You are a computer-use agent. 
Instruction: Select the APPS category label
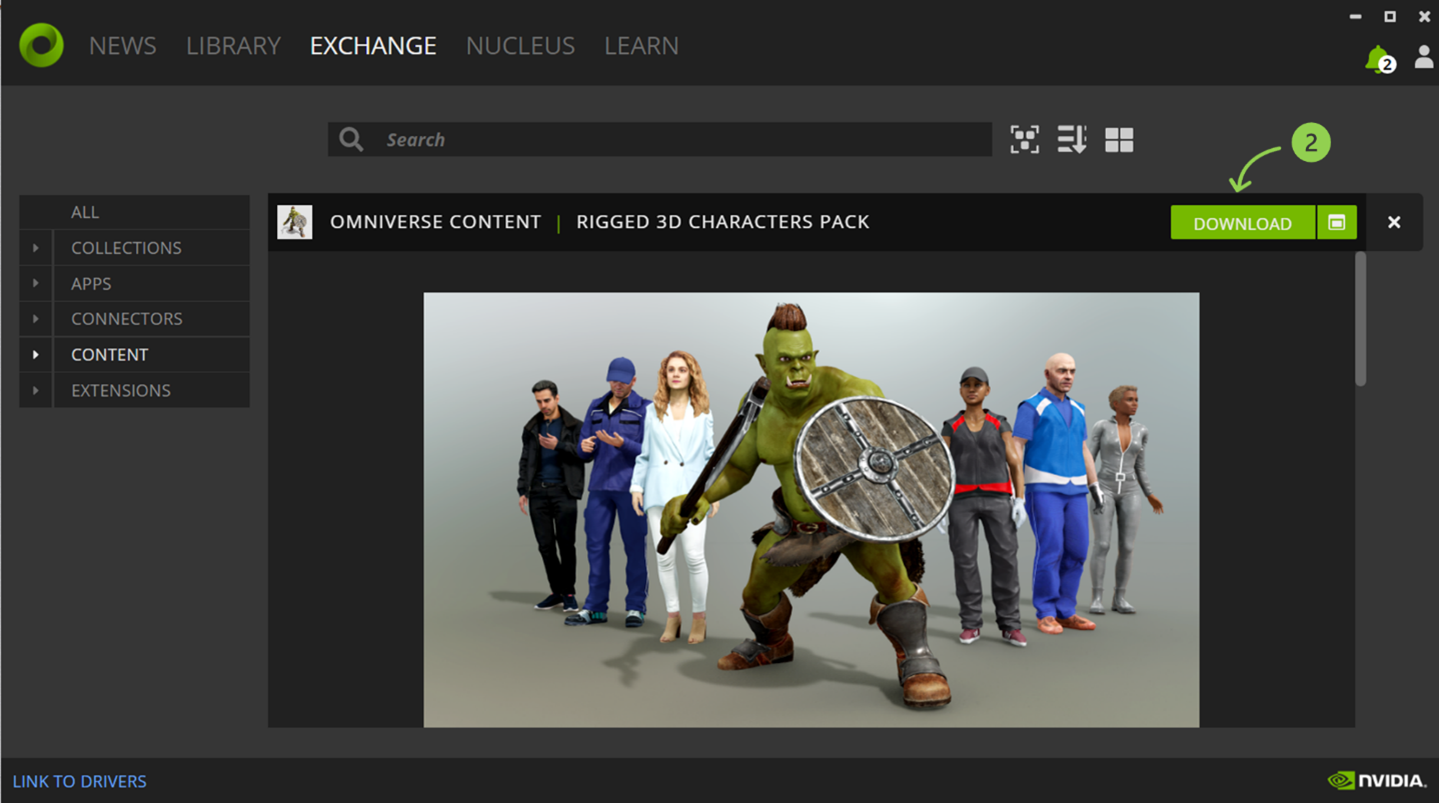click(91, 284)
